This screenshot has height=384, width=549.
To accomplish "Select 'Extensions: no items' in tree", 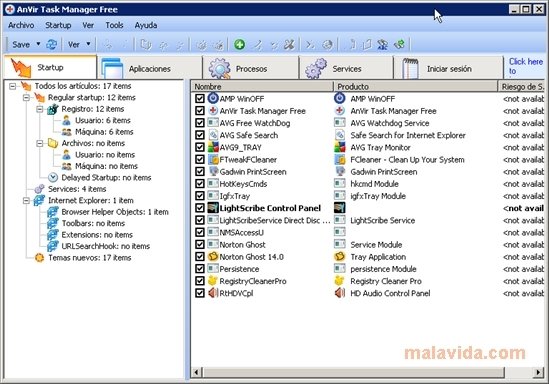I will pyautogui.click(x=97, y=235).
